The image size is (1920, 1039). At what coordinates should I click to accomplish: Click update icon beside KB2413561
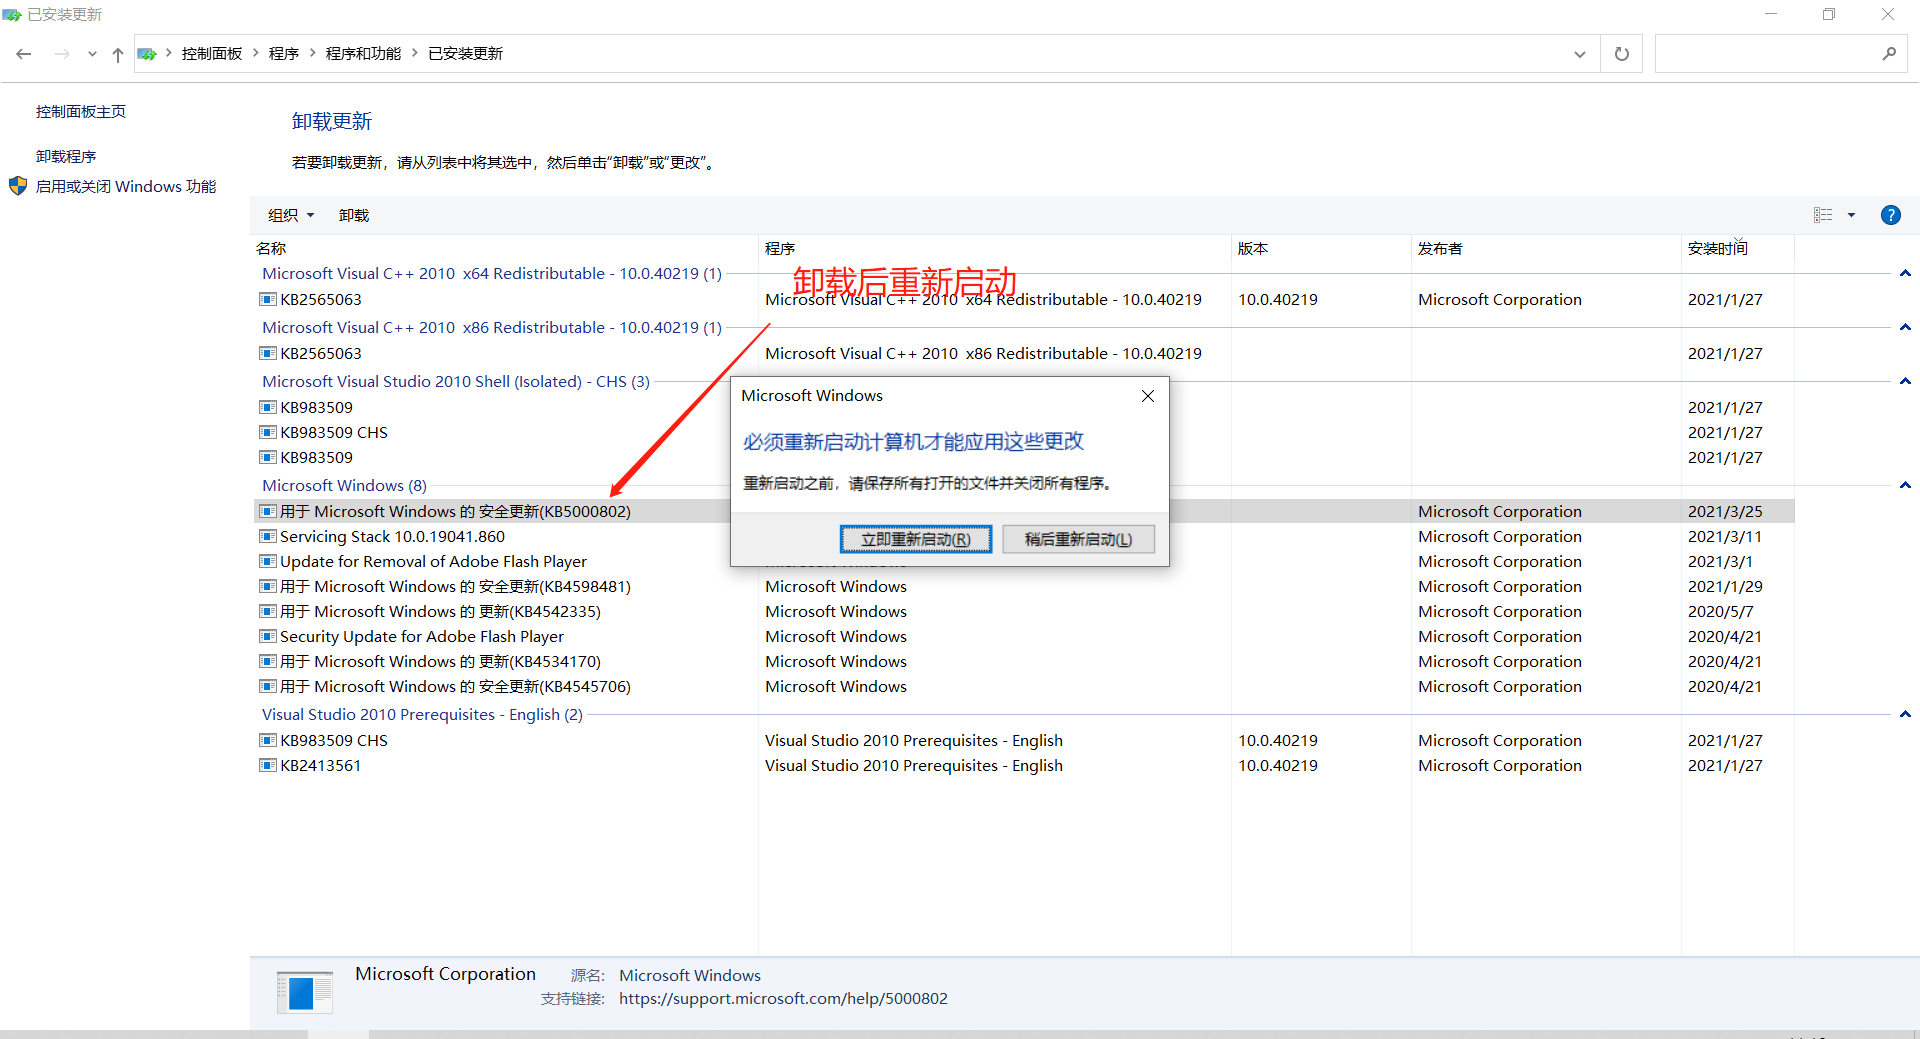[x=267, y=765]
